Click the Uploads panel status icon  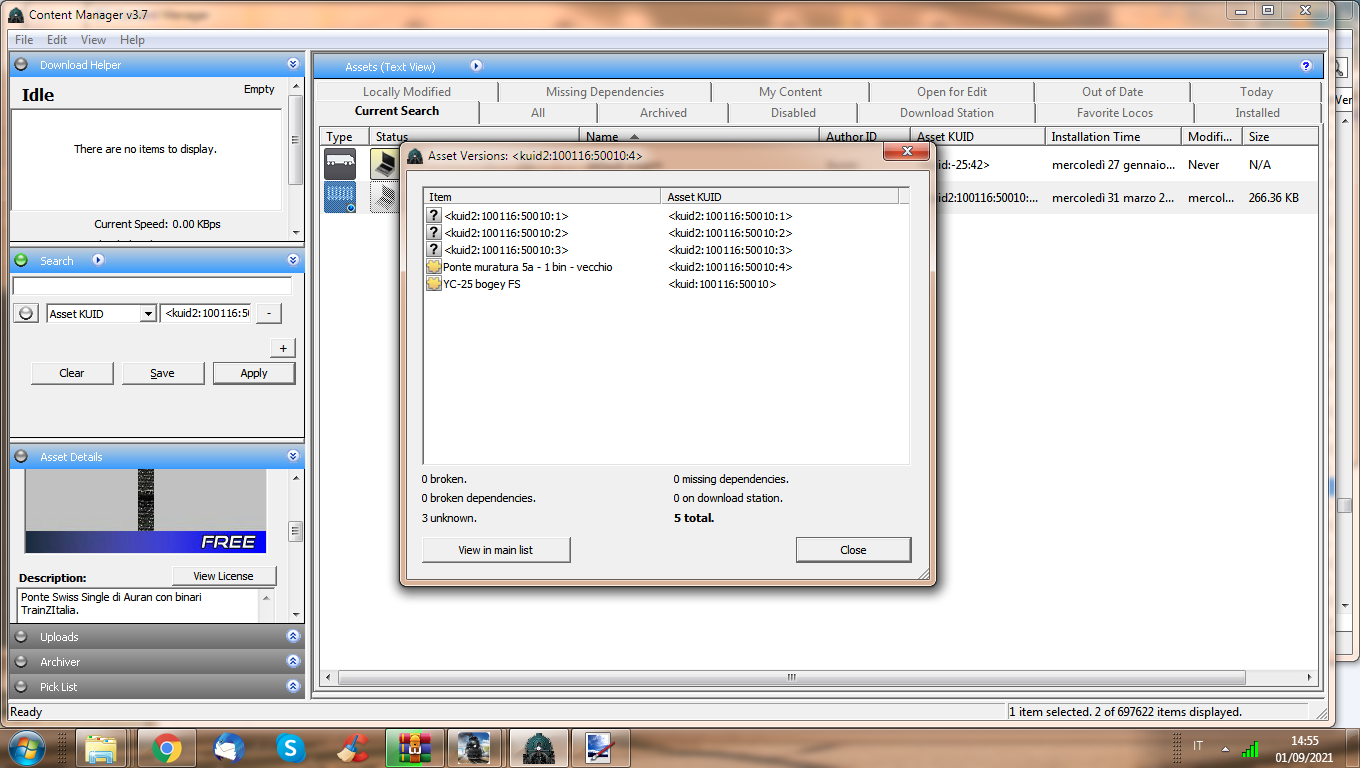tap(21, 637)
